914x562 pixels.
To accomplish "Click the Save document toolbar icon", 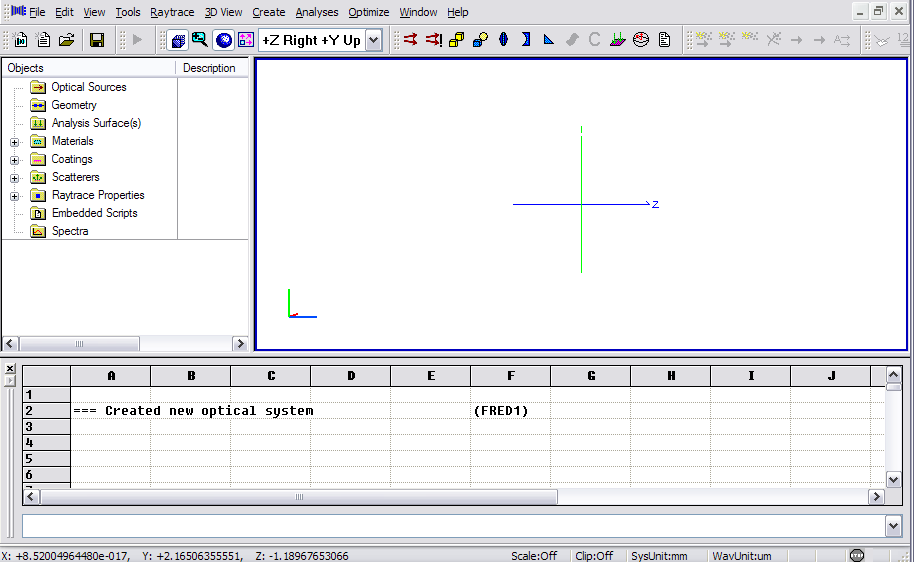I will point(97,40).
